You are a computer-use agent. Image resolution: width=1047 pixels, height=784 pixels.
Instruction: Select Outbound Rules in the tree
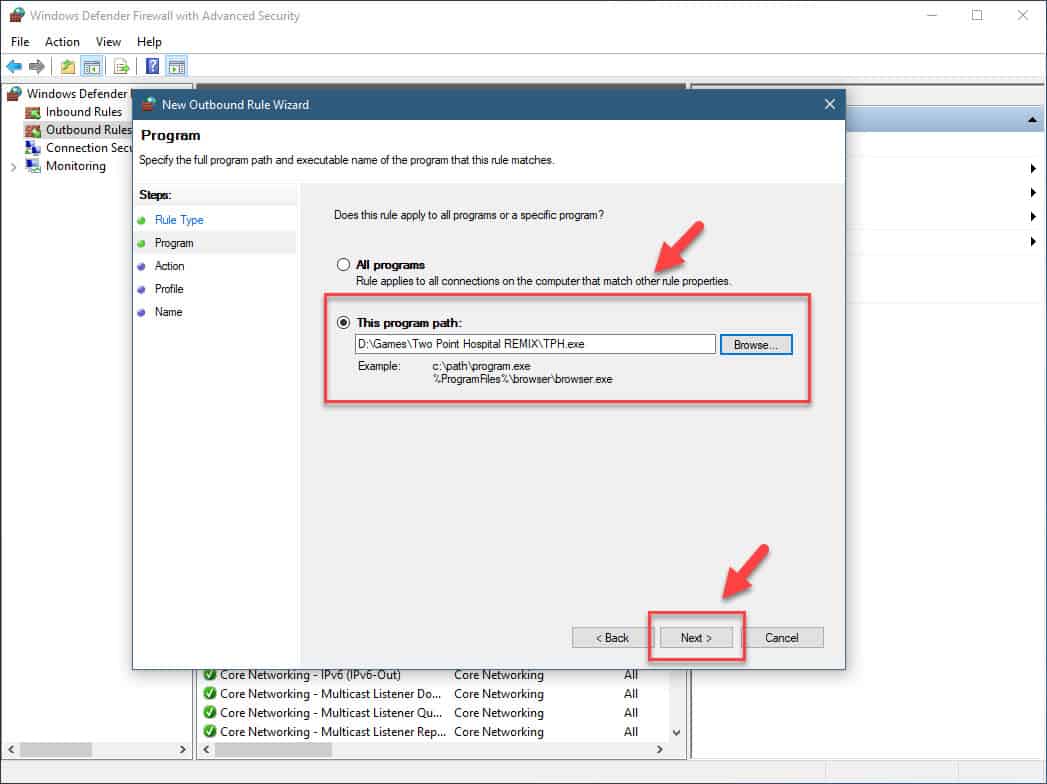tap(89, 130)
